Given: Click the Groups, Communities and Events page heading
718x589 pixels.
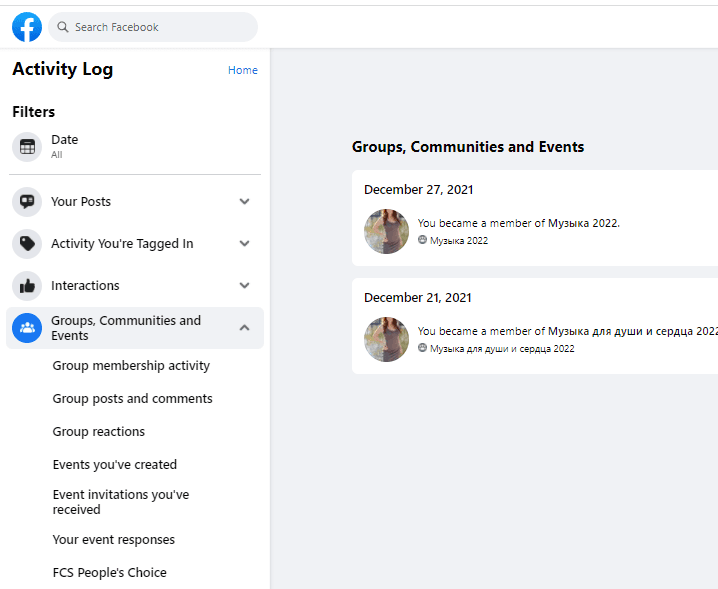Looking at the screenshot, I should point(468,147).
